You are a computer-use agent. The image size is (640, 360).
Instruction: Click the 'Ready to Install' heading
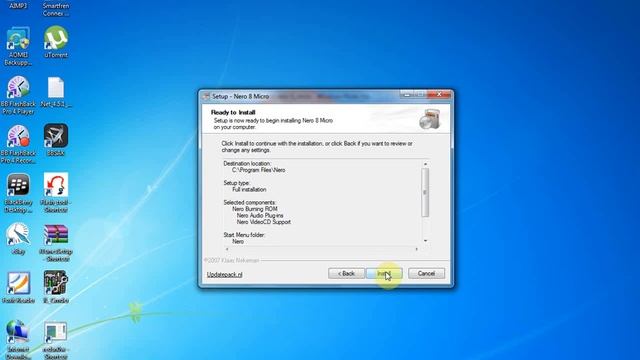[x=233, y=112]
